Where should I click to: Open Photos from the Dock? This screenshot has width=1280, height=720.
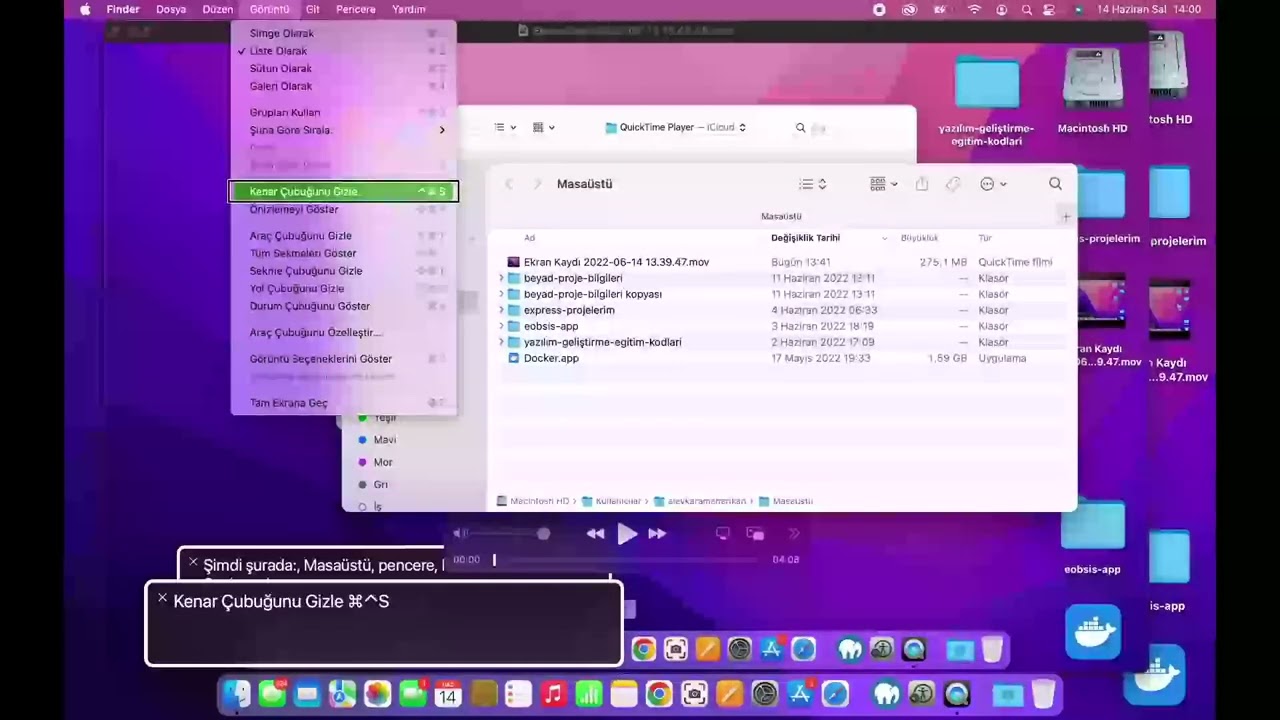377,694
